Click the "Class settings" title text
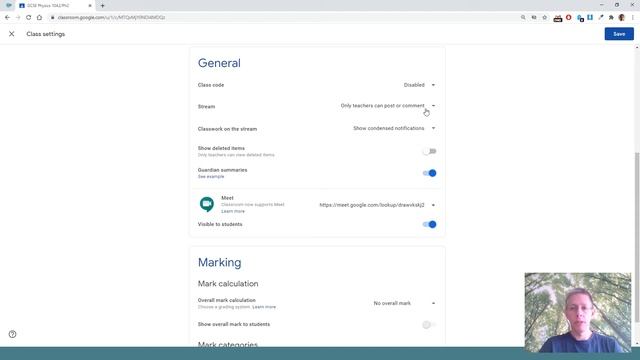The image size is (640, 360). pos(46,34)
